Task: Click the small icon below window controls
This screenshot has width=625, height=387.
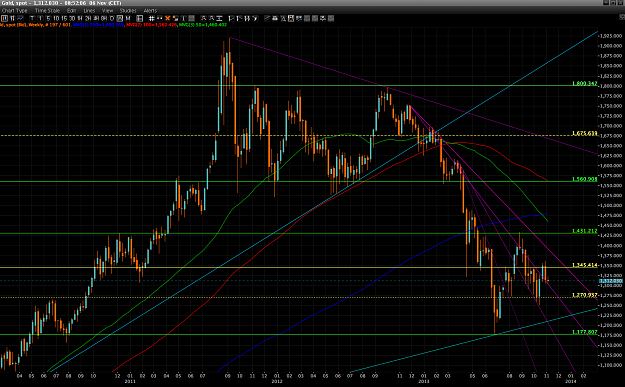Action: pyautogui.click(x=622, y=17)
